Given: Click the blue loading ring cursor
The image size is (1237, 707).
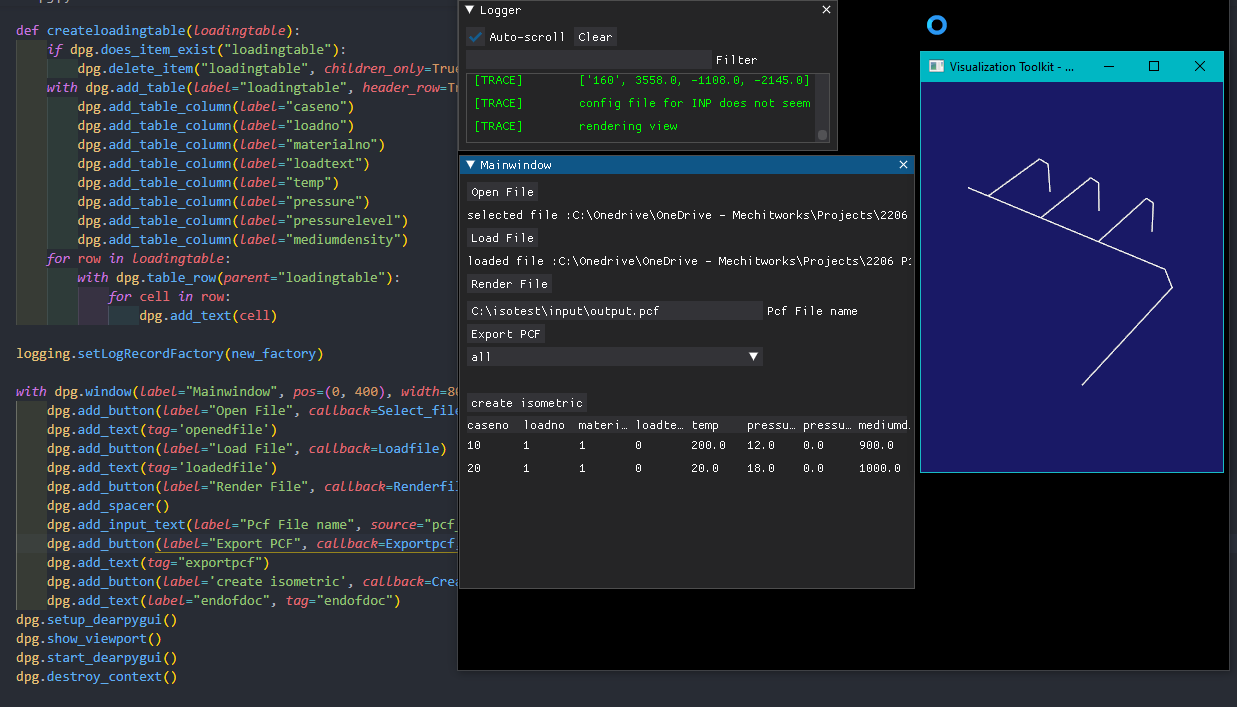Looking at the screenshot, I should click(936, 25).
